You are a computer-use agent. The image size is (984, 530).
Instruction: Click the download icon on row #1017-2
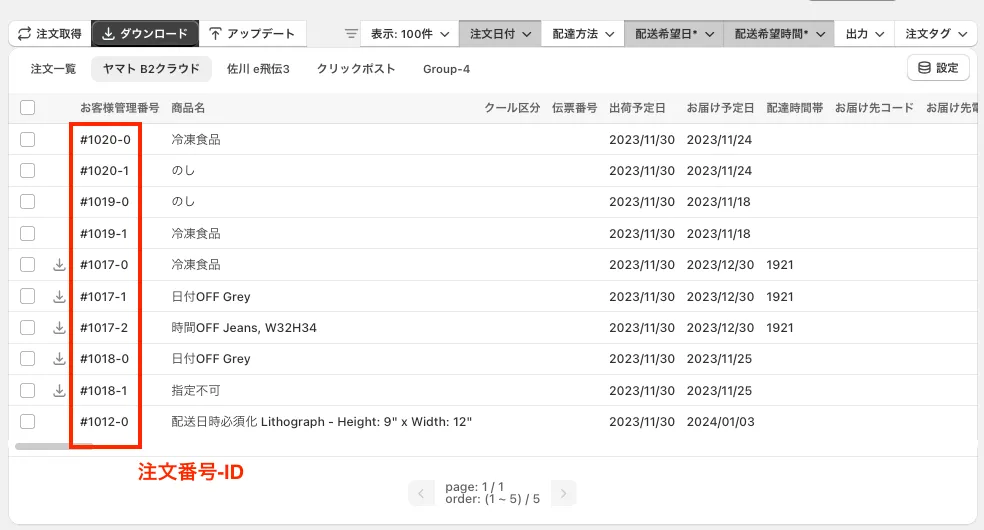pyautogui.click(x=59, y=328)
